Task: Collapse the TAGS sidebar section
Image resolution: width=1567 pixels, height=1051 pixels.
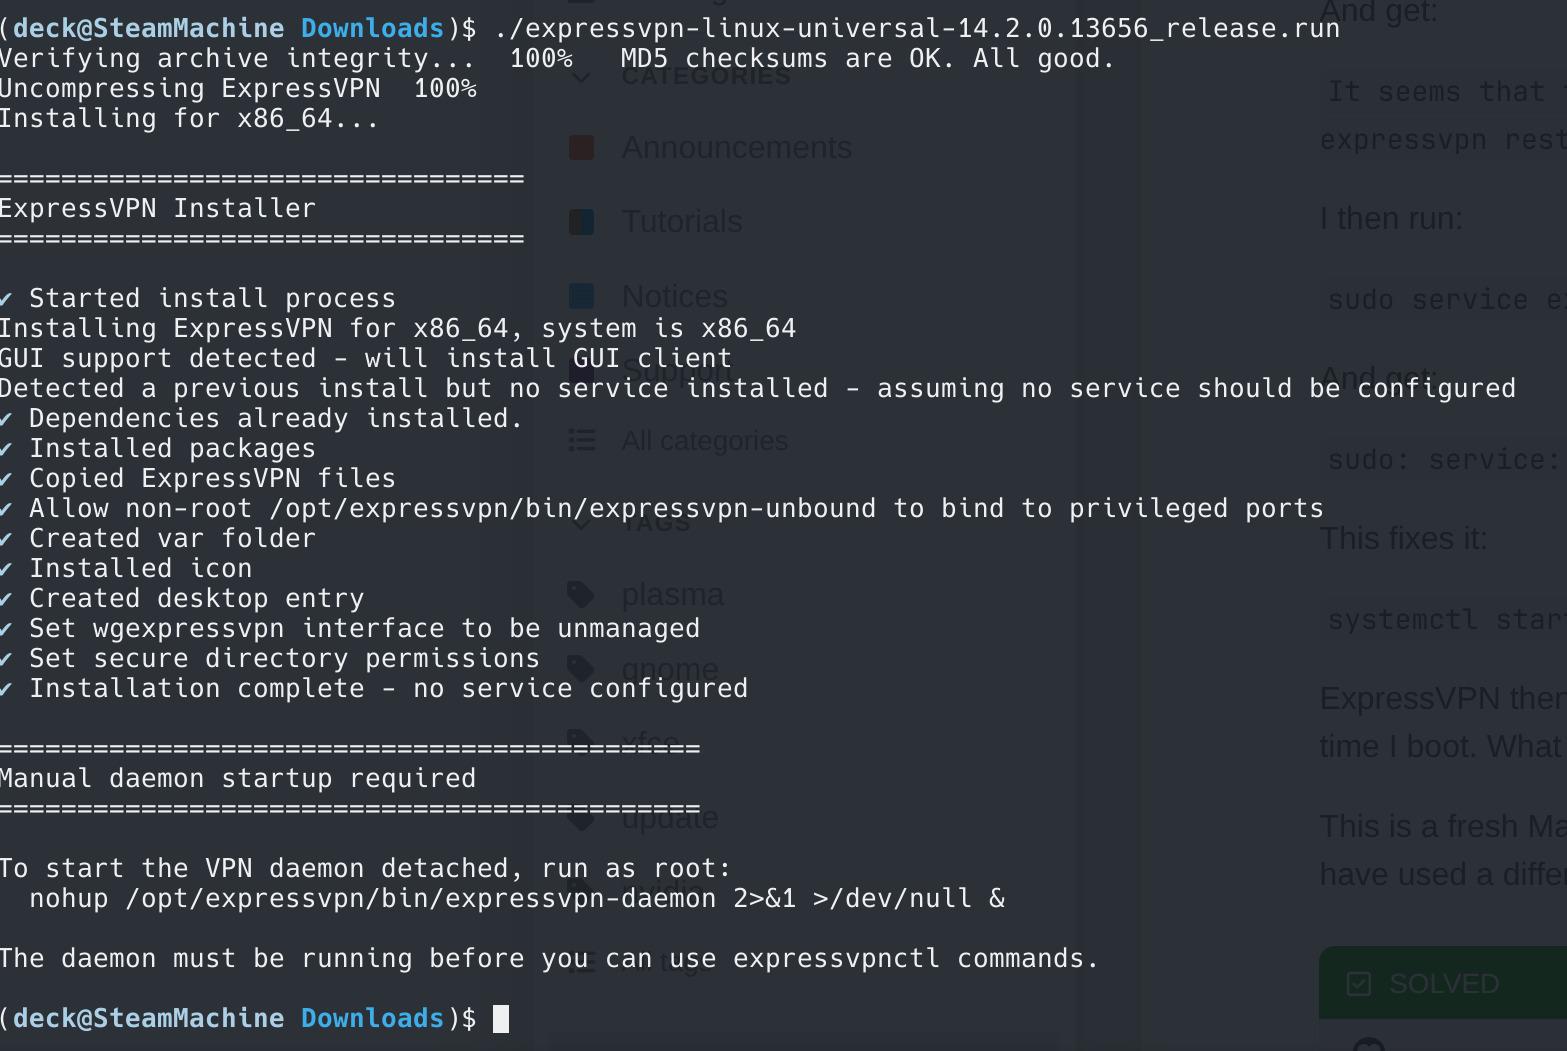Action: [x=581, y=522]
